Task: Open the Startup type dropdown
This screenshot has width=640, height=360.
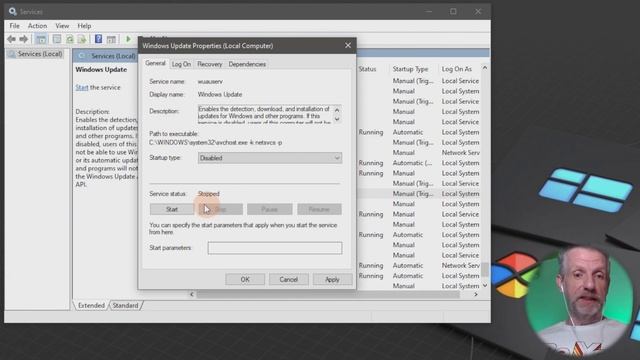Action: 270,158
